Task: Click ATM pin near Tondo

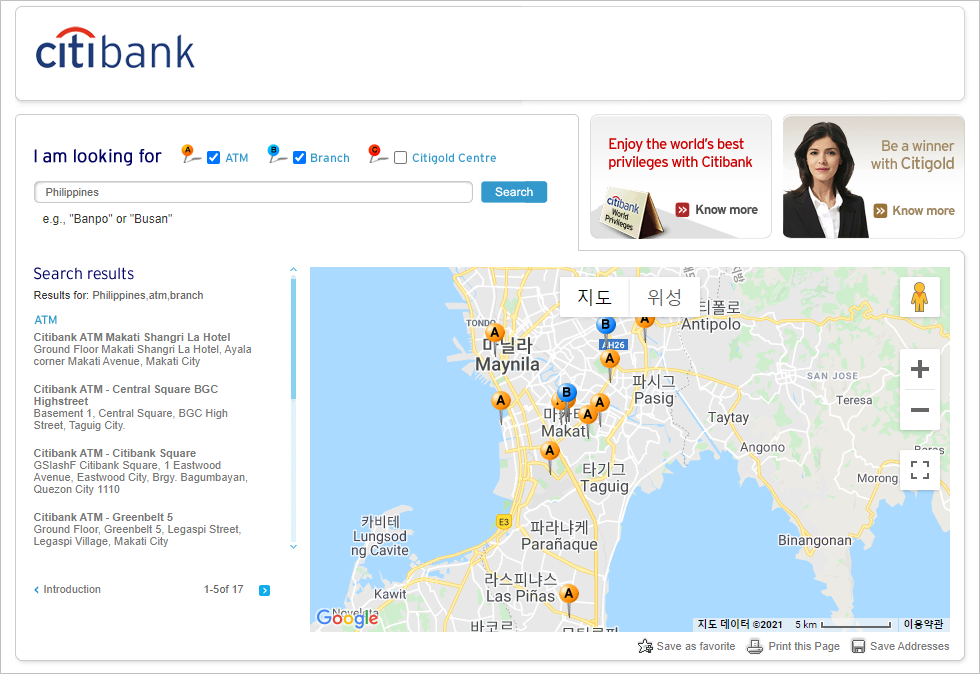Action: (x=495, y=333)
